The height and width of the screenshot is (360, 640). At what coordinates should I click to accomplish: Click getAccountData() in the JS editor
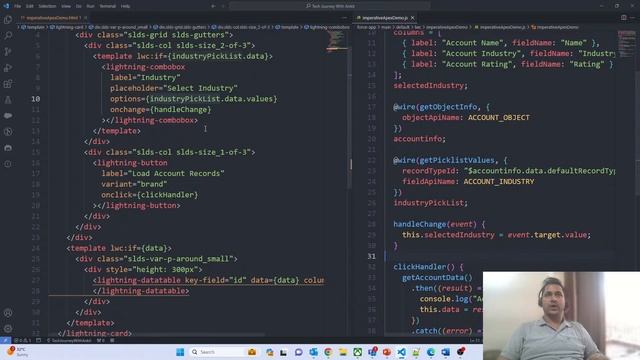(437, 278)
